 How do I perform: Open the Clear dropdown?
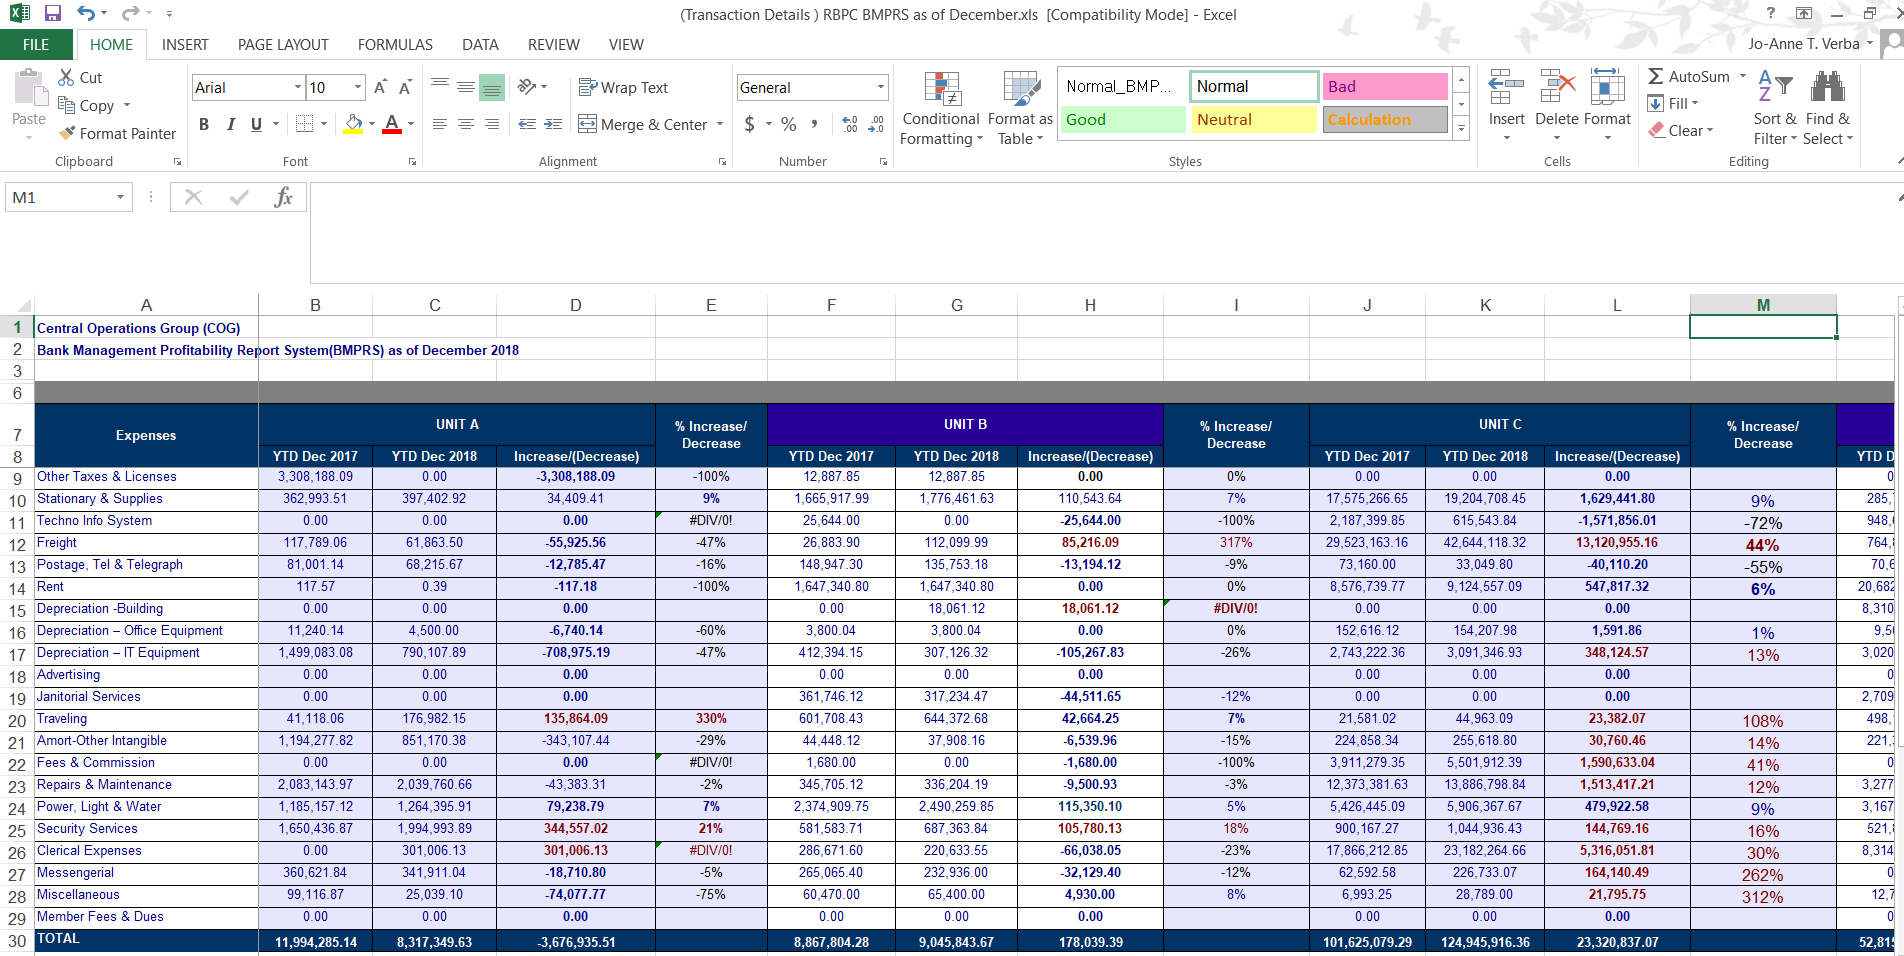pyautogui.click(x=1680, y=130)
